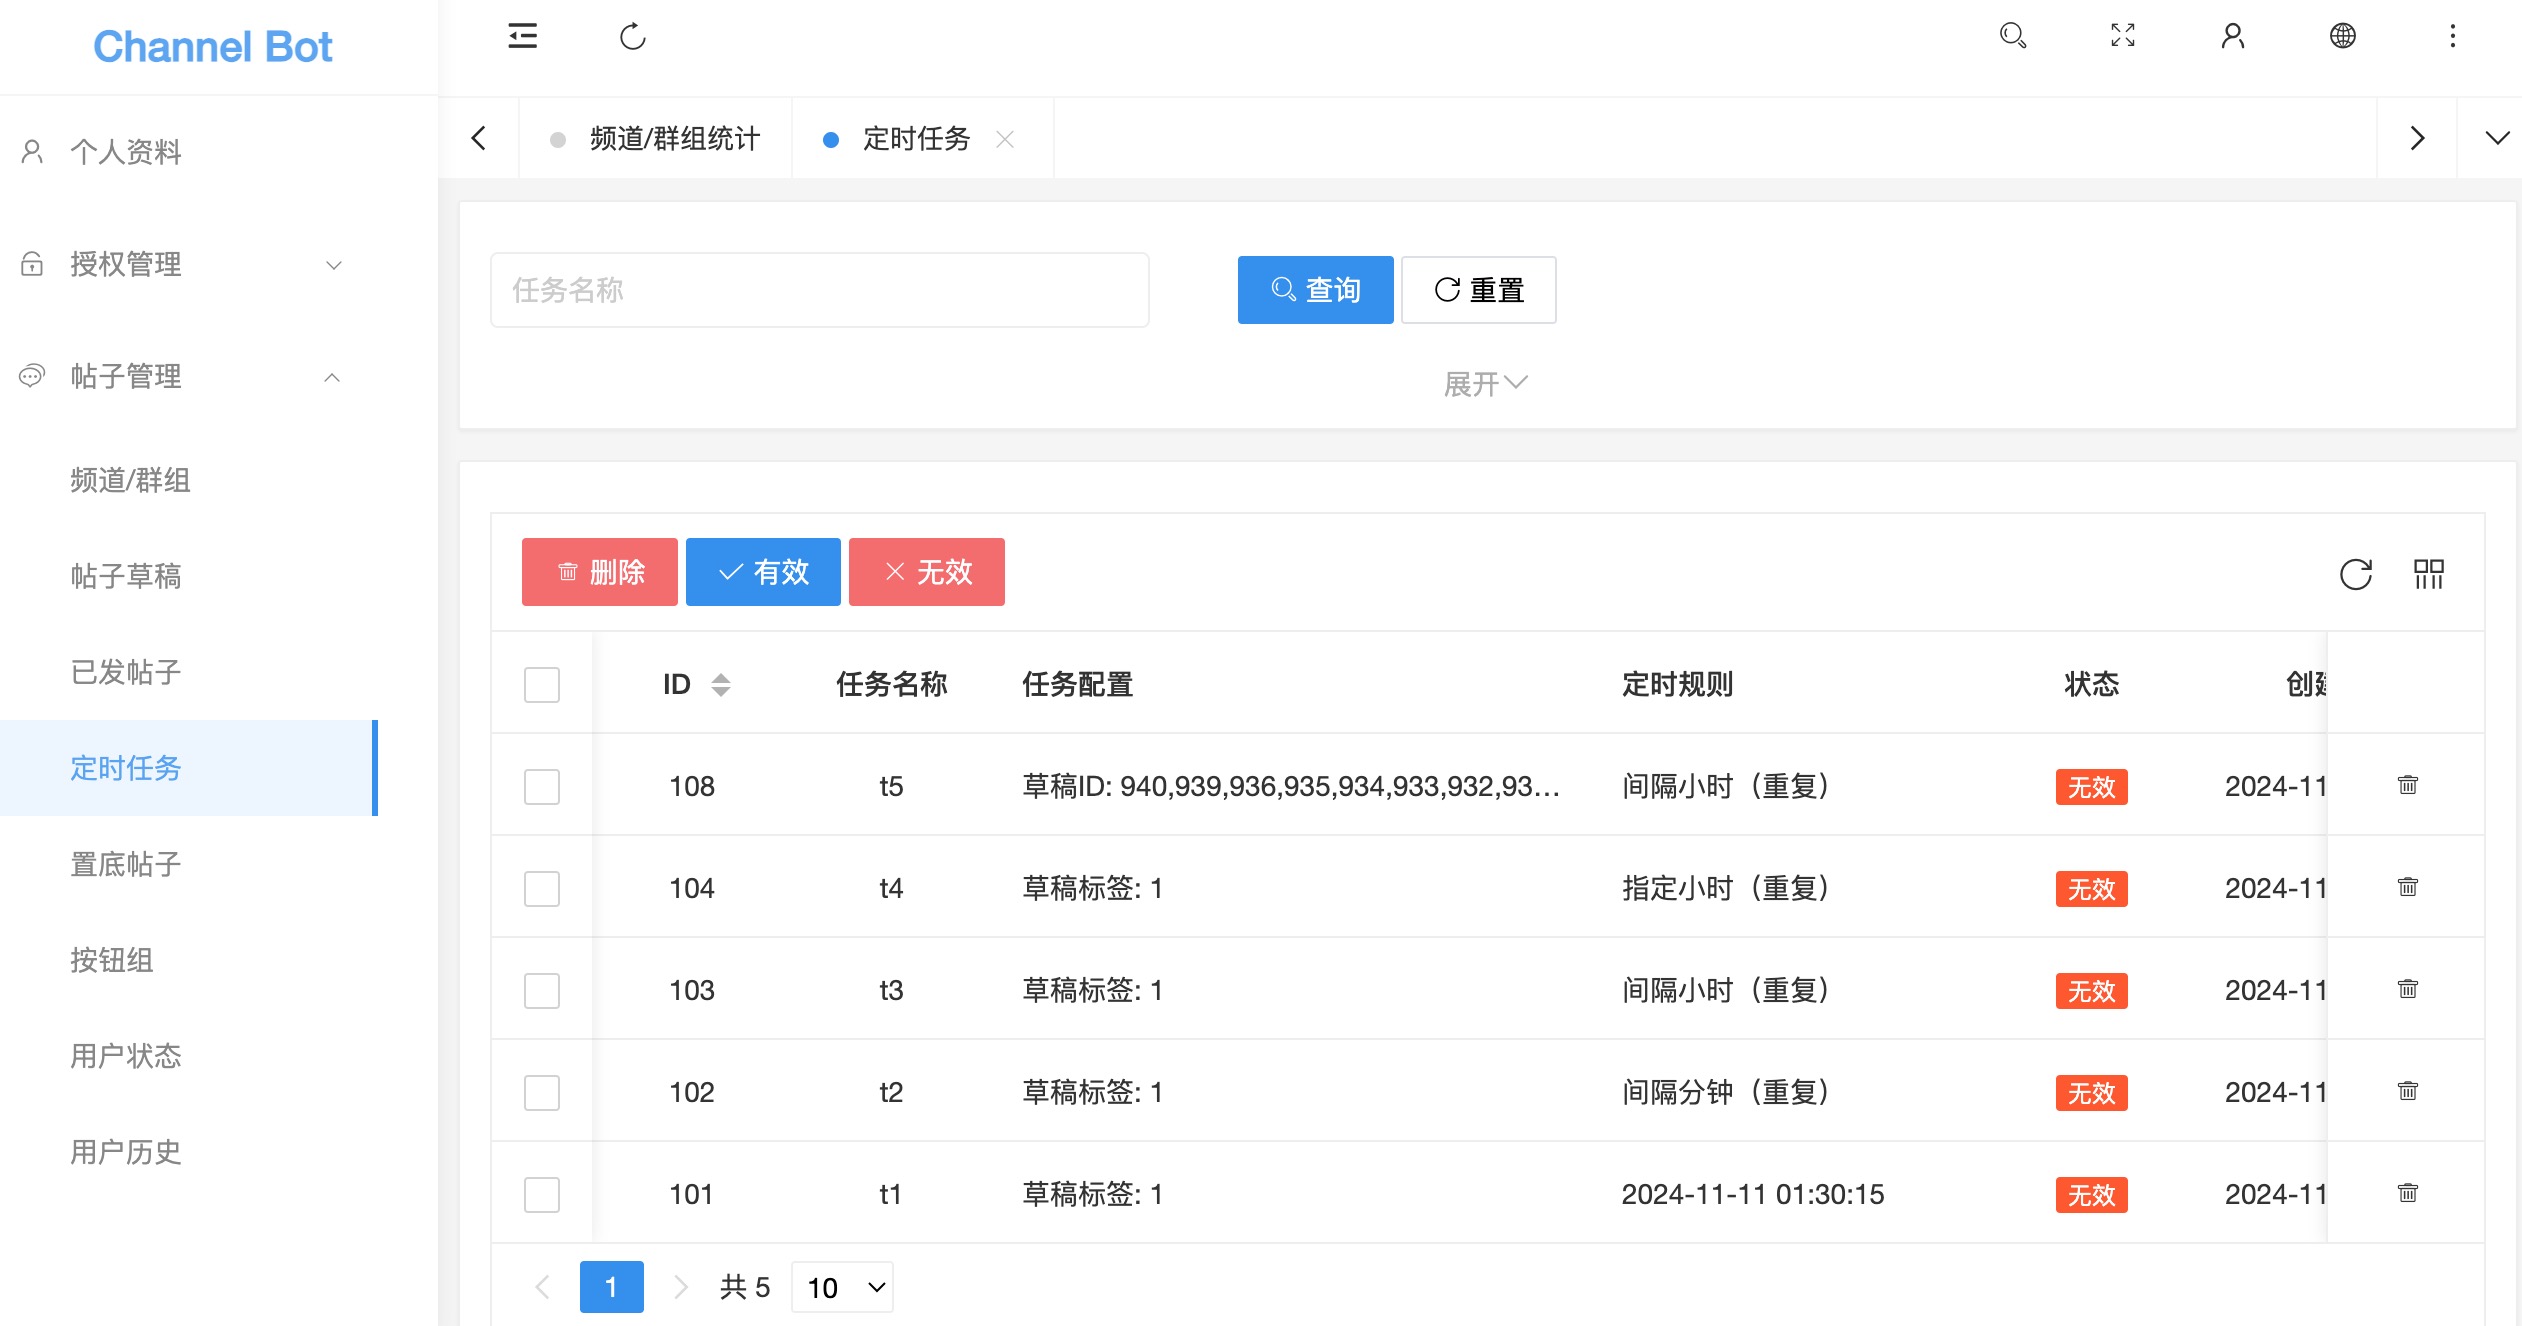Refresh the page via top toolbar icon
2522x1326 pixels.
coord(632,37)
